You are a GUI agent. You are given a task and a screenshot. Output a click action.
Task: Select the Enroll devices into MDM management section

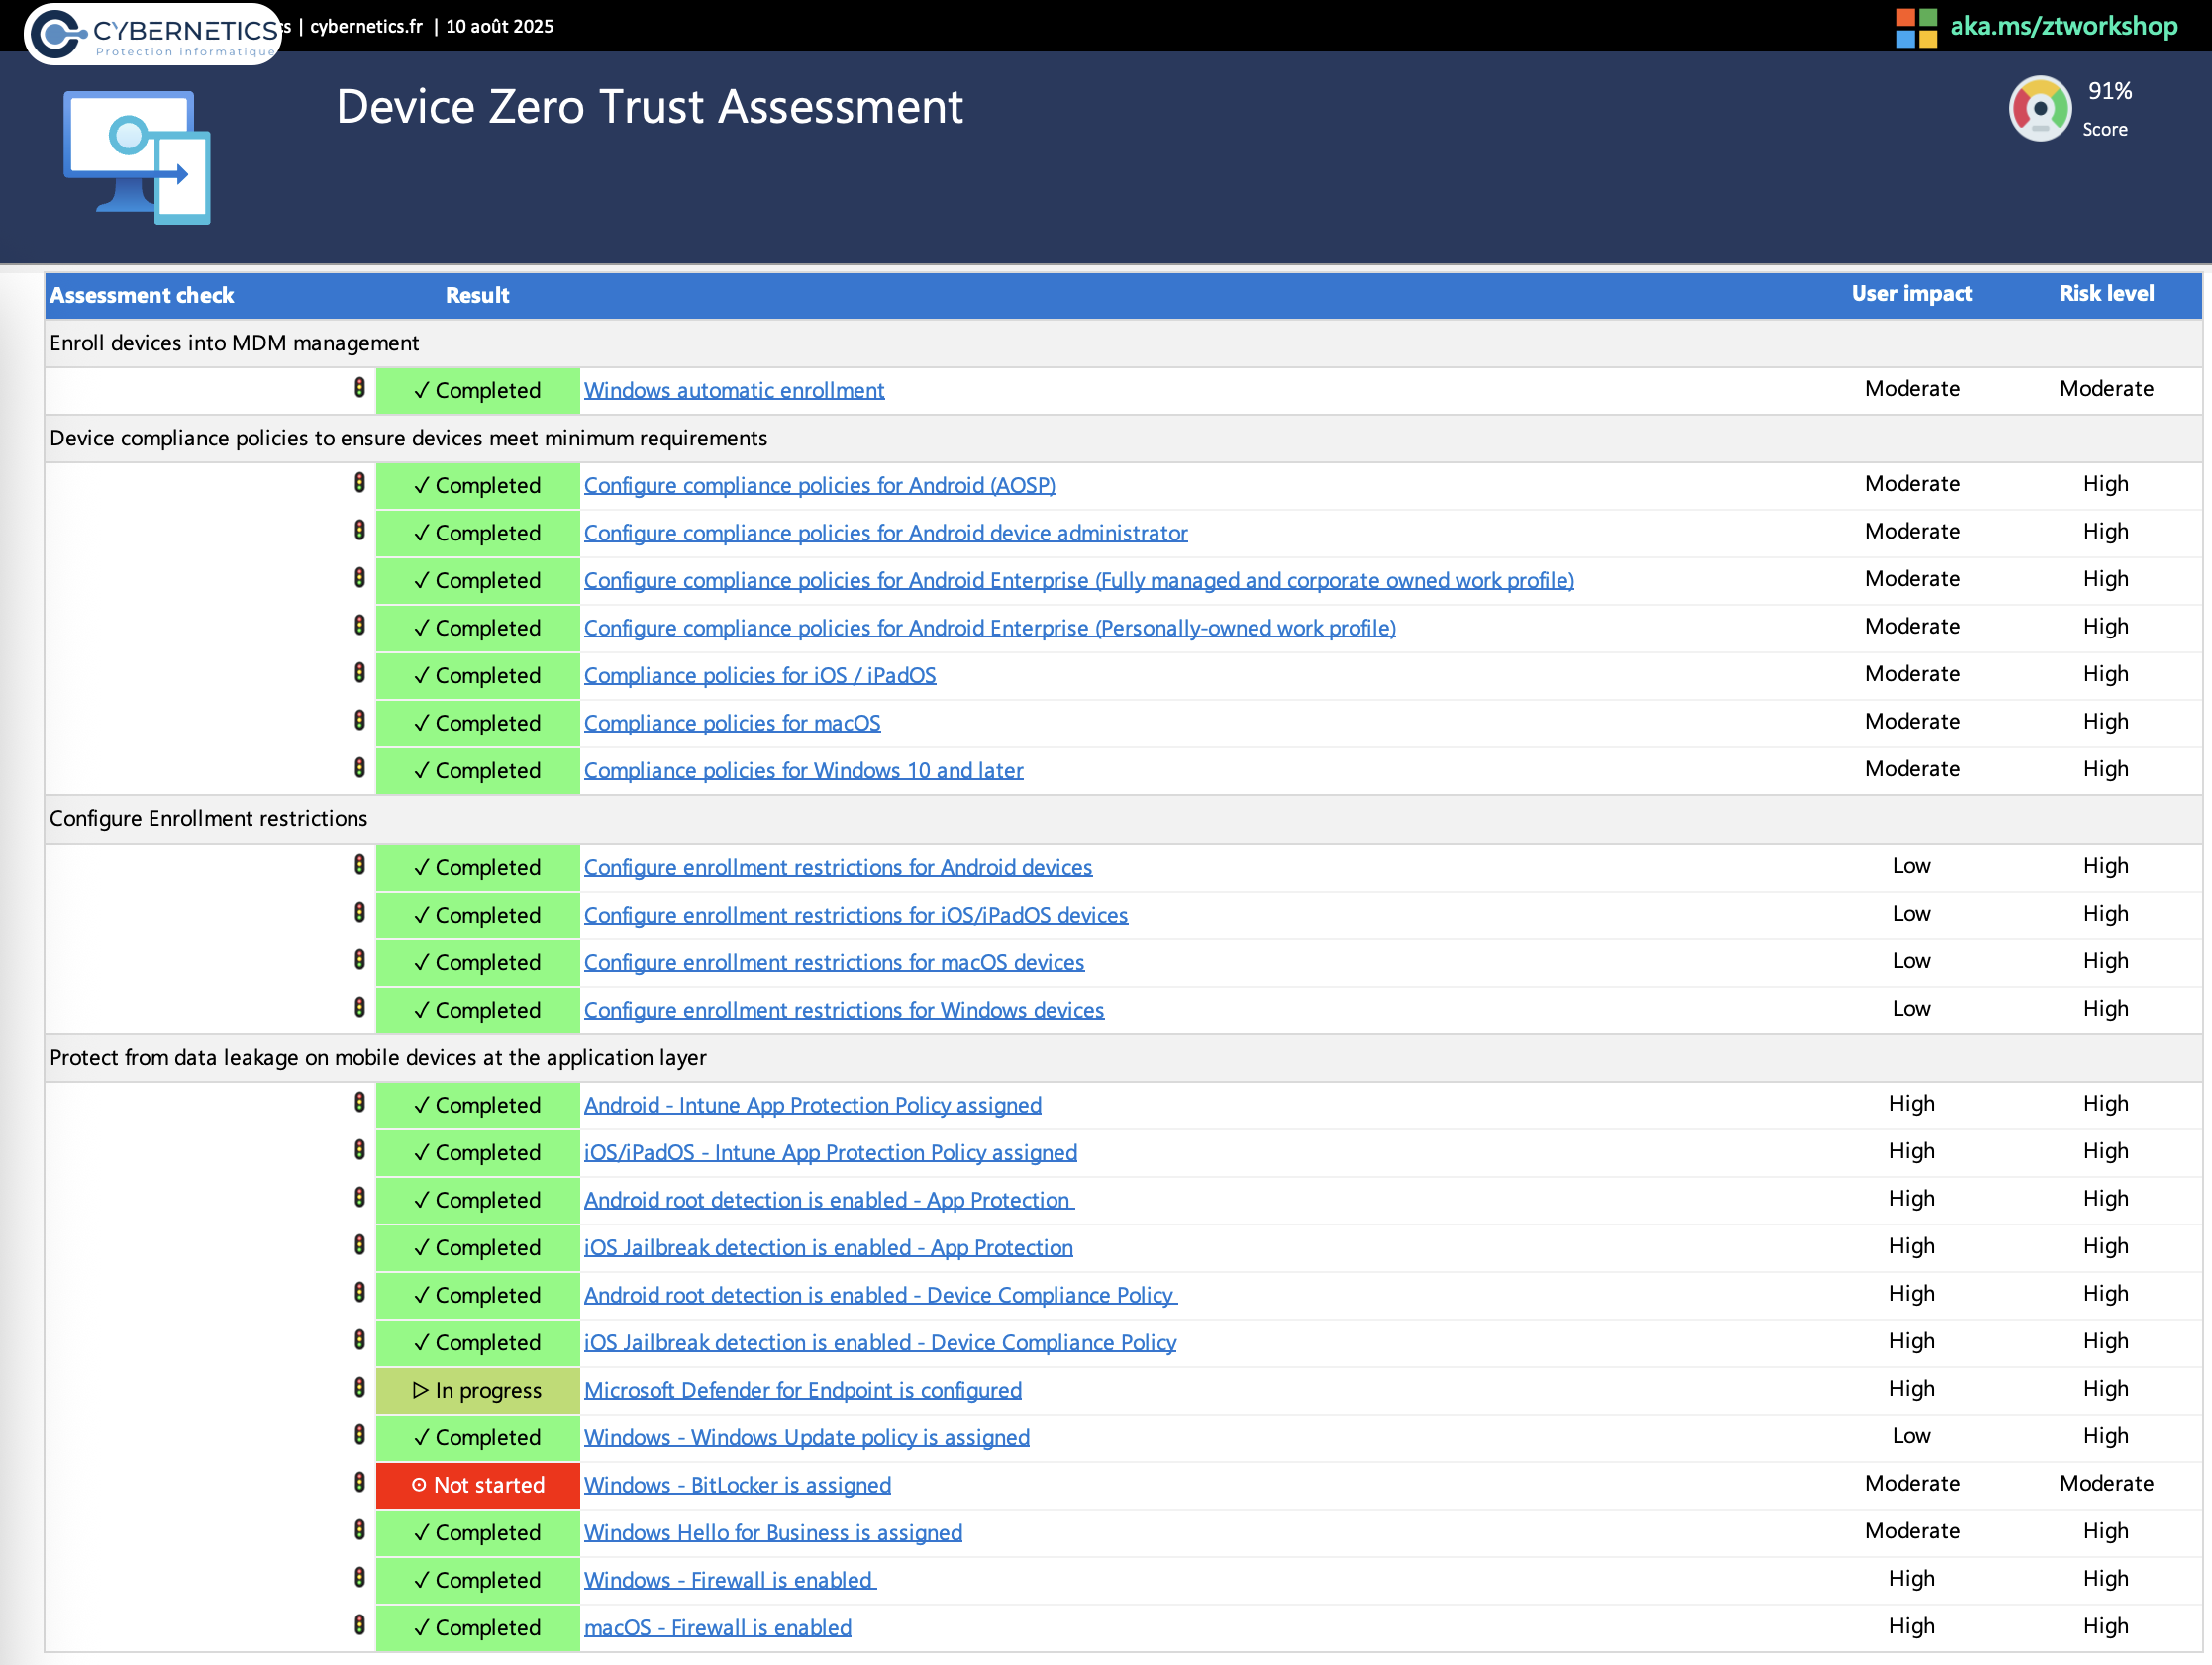click(x=234, y=343)
